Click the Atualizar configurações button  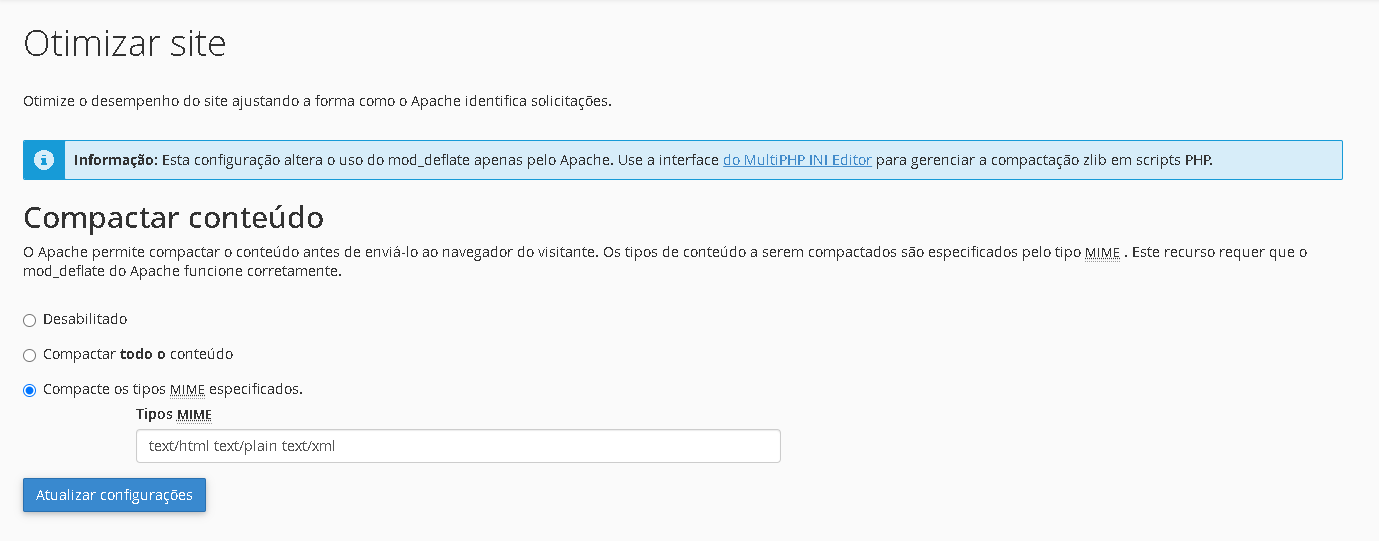click(x=115, y=495)
